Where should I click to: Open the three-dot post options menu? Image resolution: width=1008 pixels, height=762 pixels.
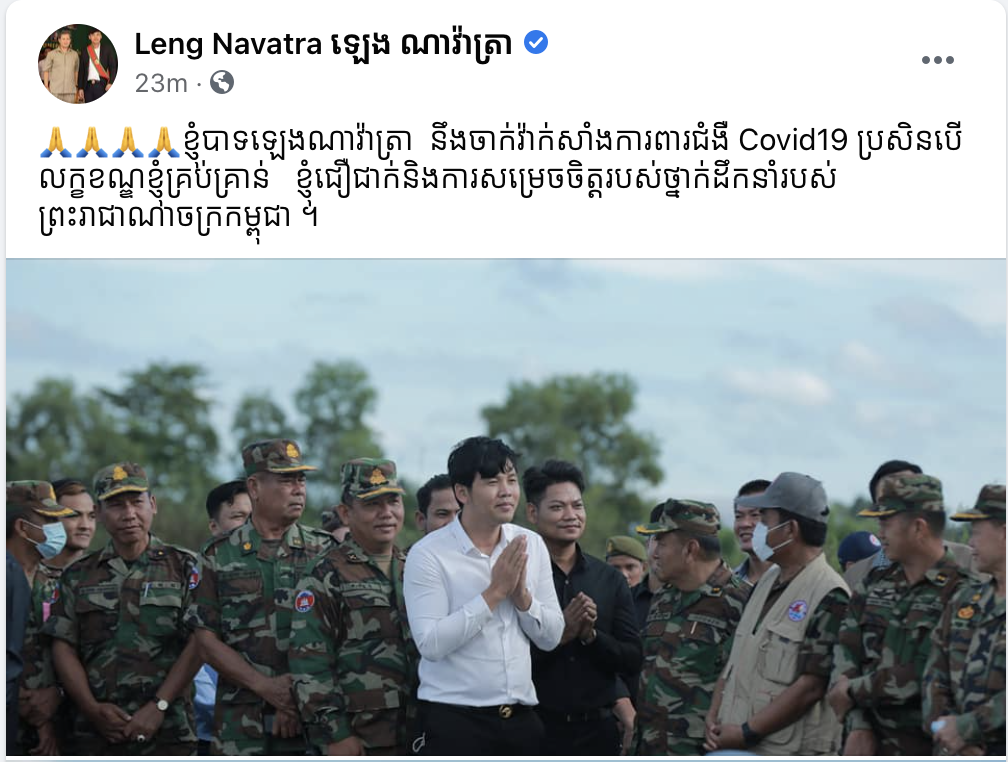[x=937, y=60]
